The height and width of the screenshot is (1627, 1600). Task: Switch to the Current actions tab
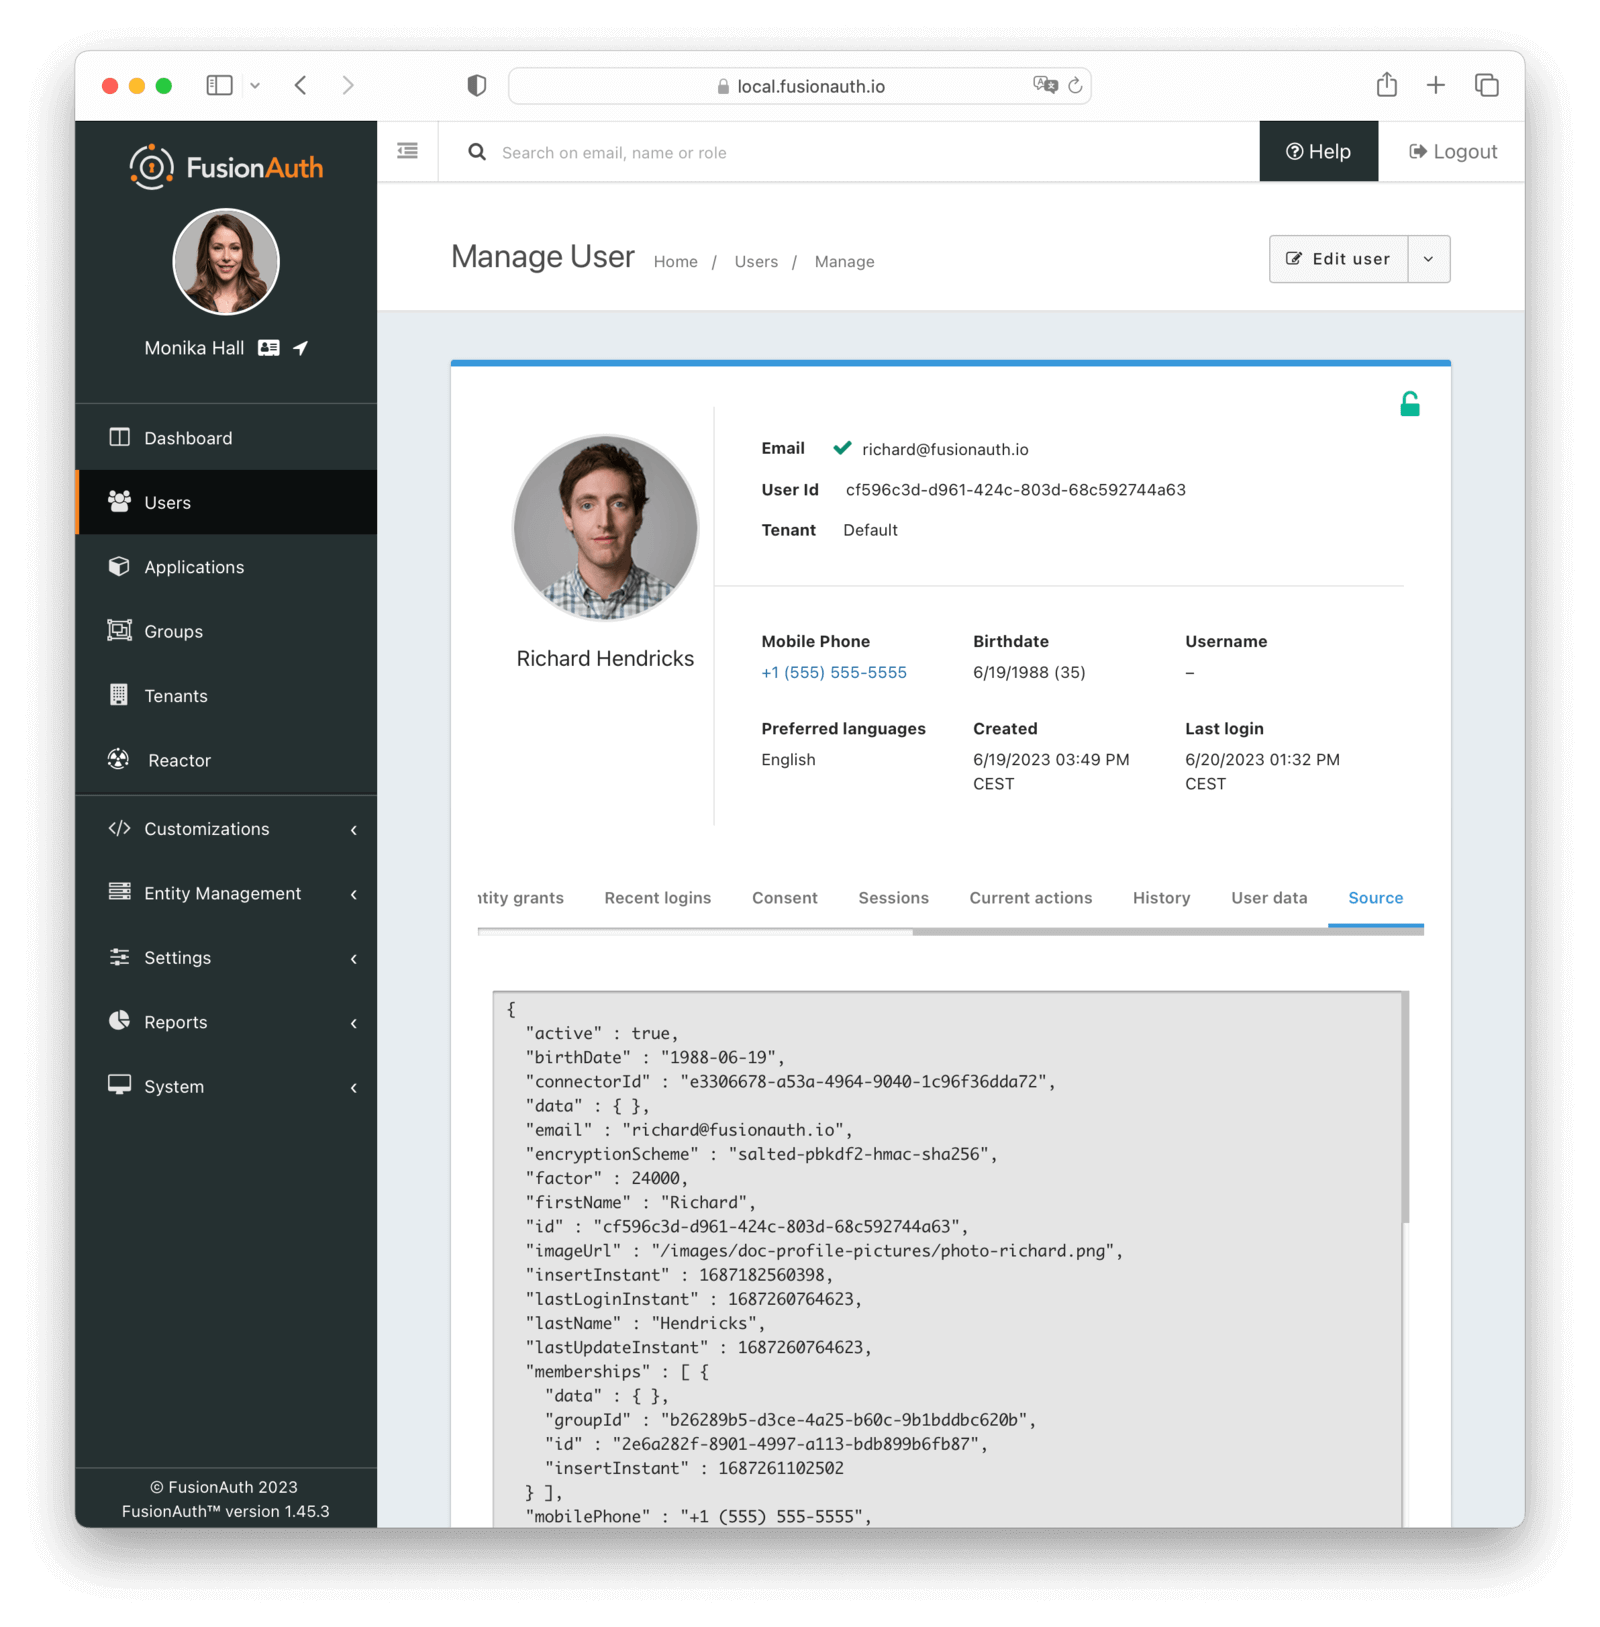click(x=1031, y=898)
